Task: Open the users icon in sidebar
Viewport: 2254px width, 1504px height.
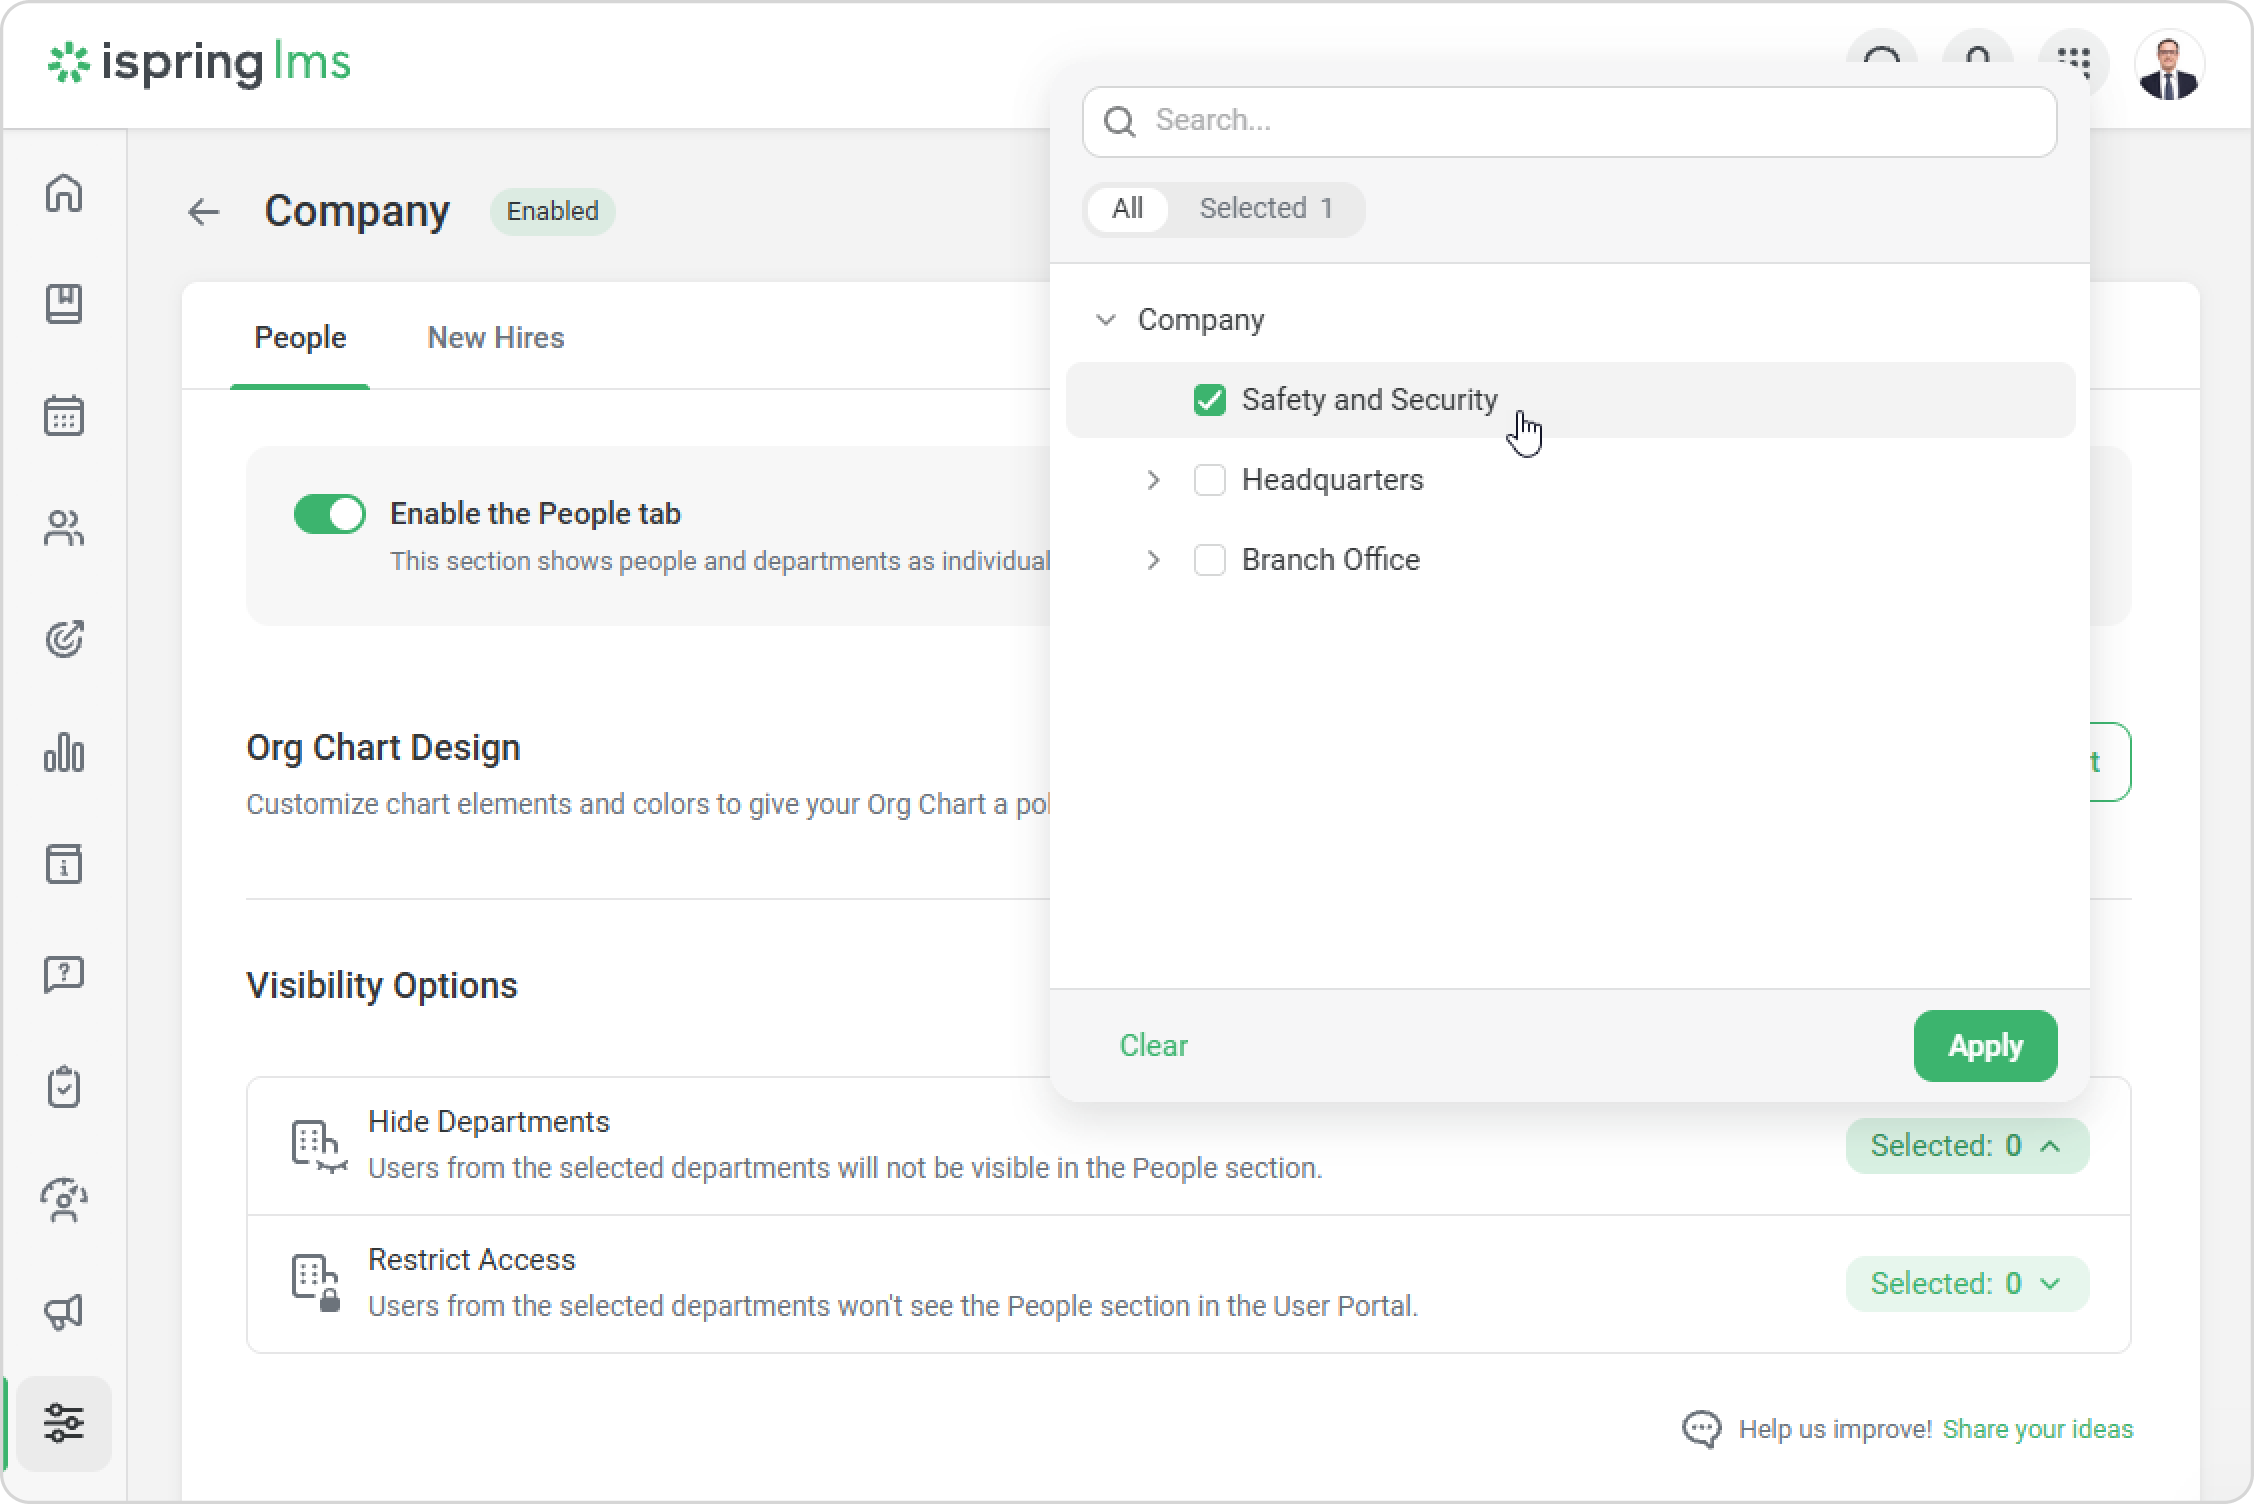Action: tap(64, 528)
